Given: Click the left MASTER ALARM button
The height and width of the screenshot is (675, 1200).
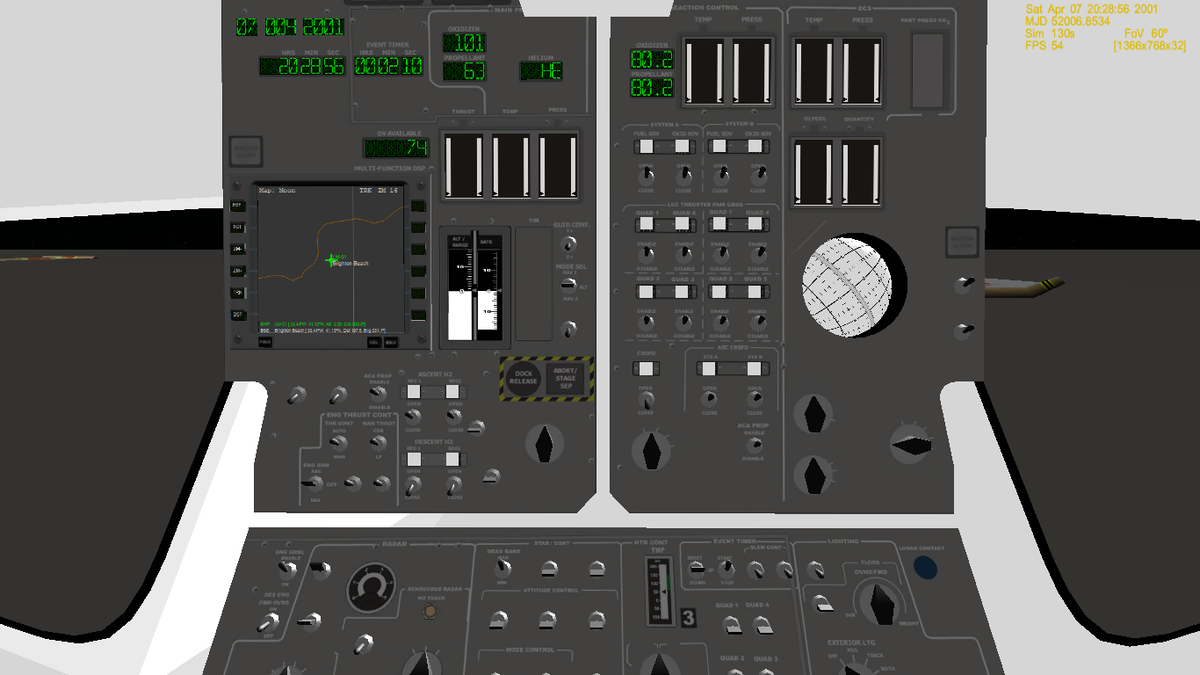Looking at the screenshot, I should coord(246,151).
